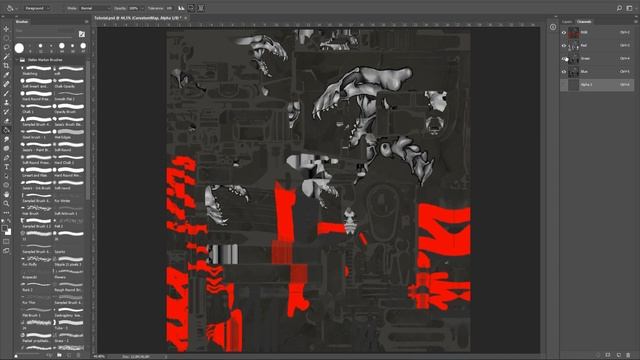Toggle visibility of the Red channel
Image resolution: width=640 pixels, height=360 pixels.
click(564, 45)
